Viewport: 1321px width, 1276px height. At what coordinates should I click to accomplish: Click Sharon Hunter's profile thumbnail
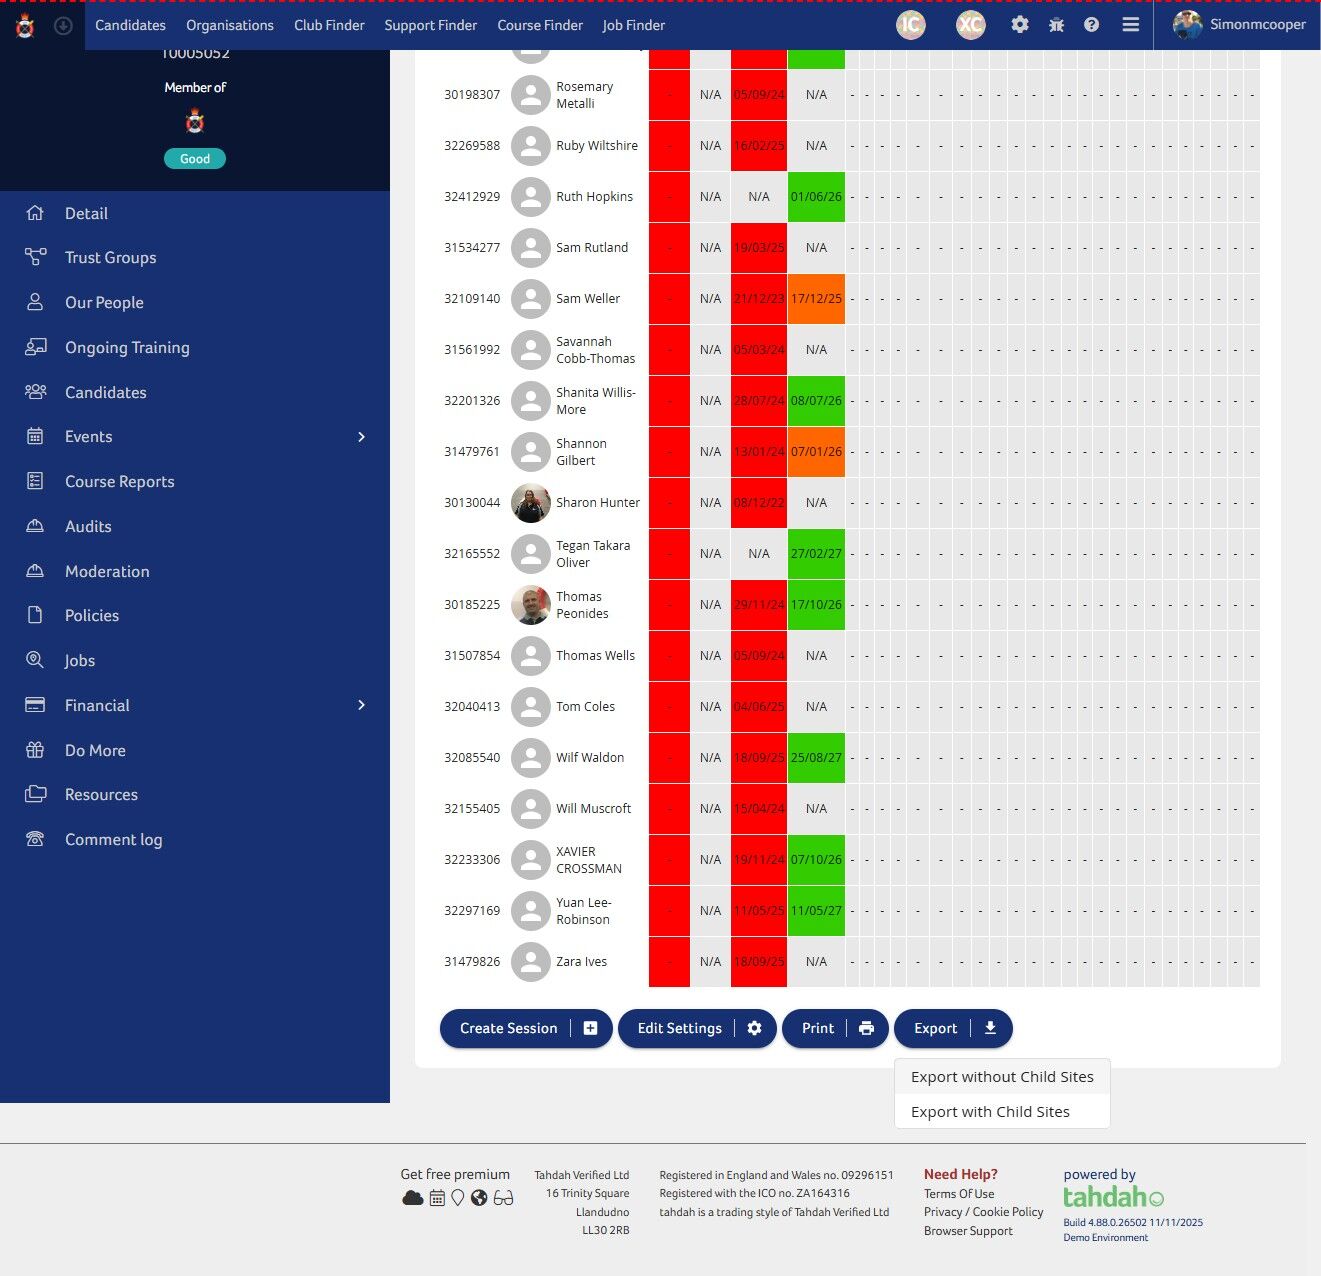click(531, 503)
